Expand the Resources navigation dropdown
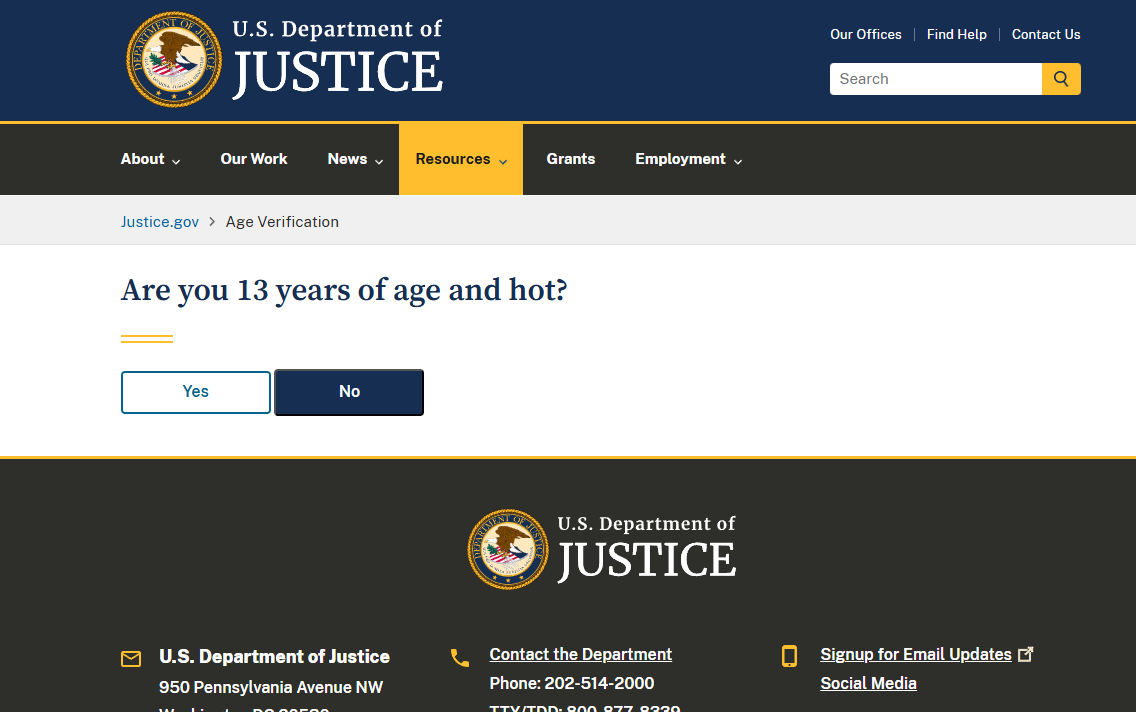Screen dimensions: 1136x712 click(461, 159)
